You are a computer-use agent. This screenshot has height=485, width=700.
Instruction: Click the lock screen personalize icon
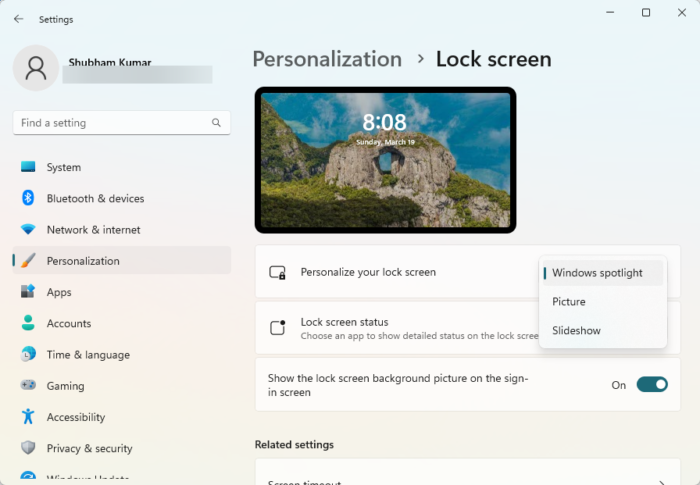coord(277,272)
